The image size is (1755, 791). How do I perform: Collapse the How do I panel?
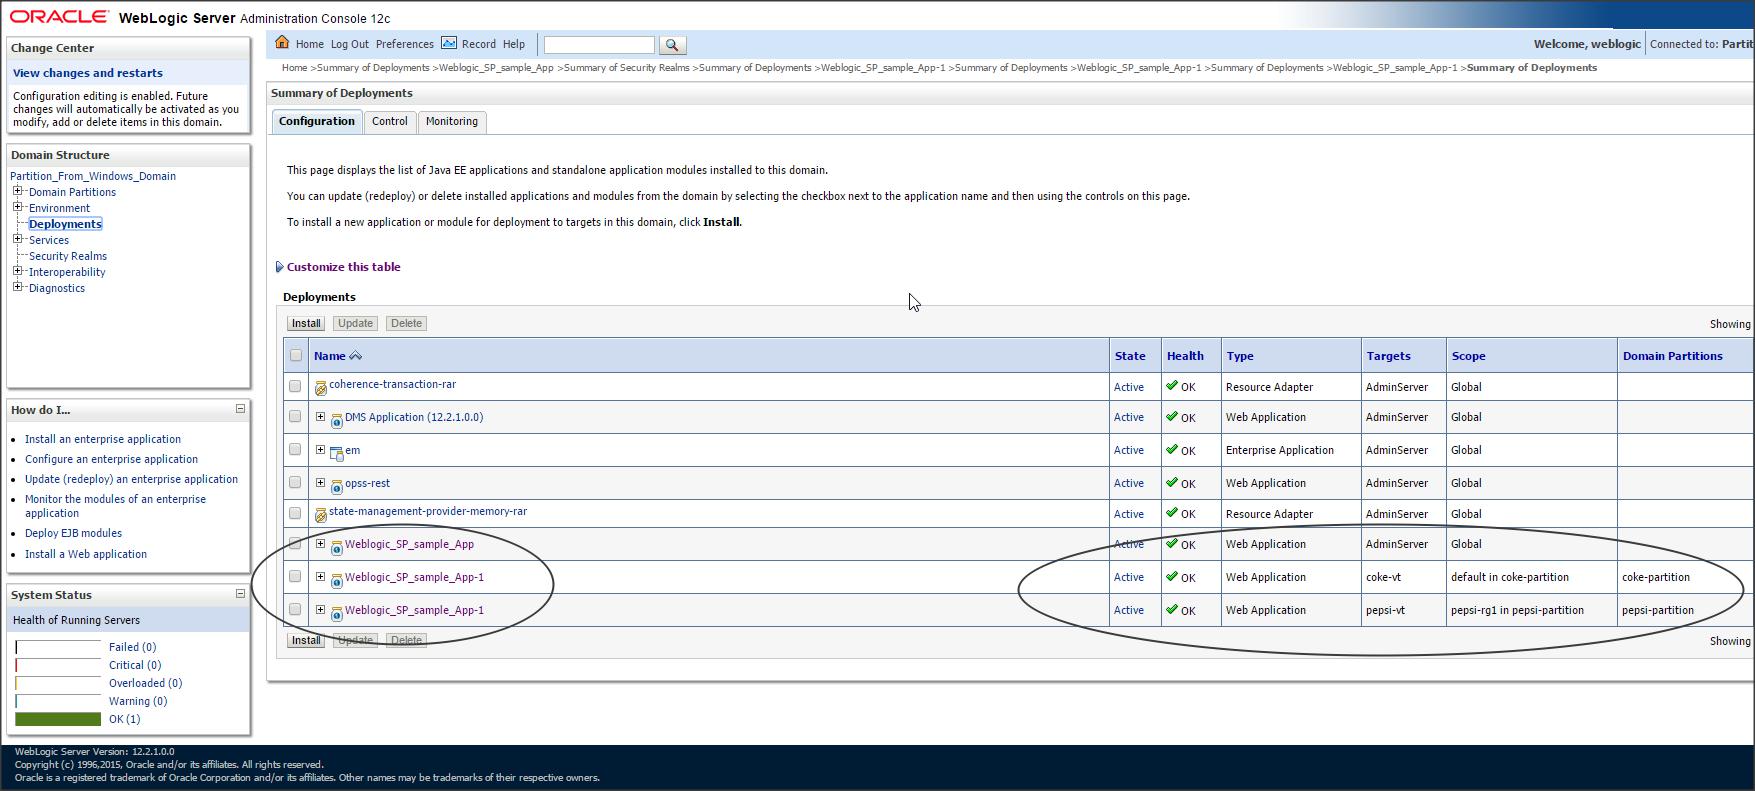pyautogui.click(x=240, y=409)
